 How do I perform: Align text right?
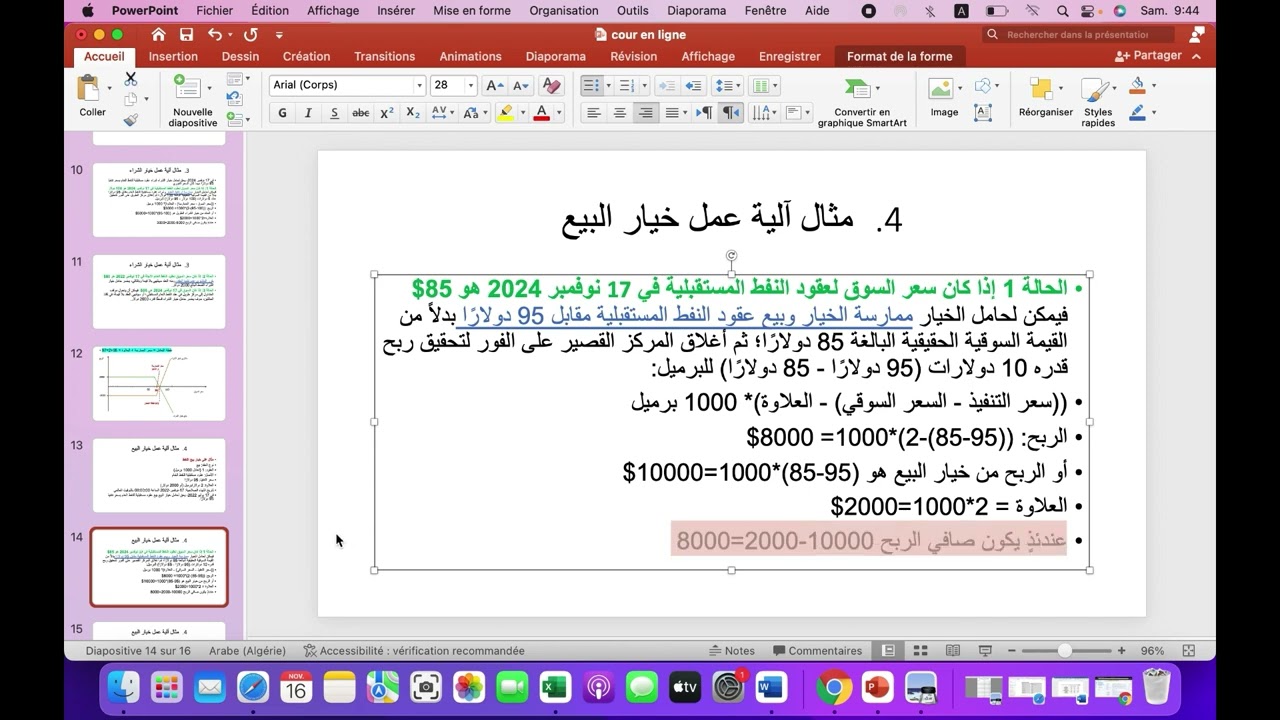[646, 113]
